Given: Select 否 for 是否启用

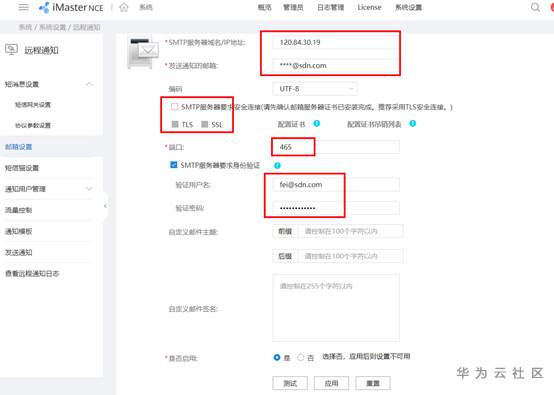Looking at the screenshot, I should click(x=300, y=358).
